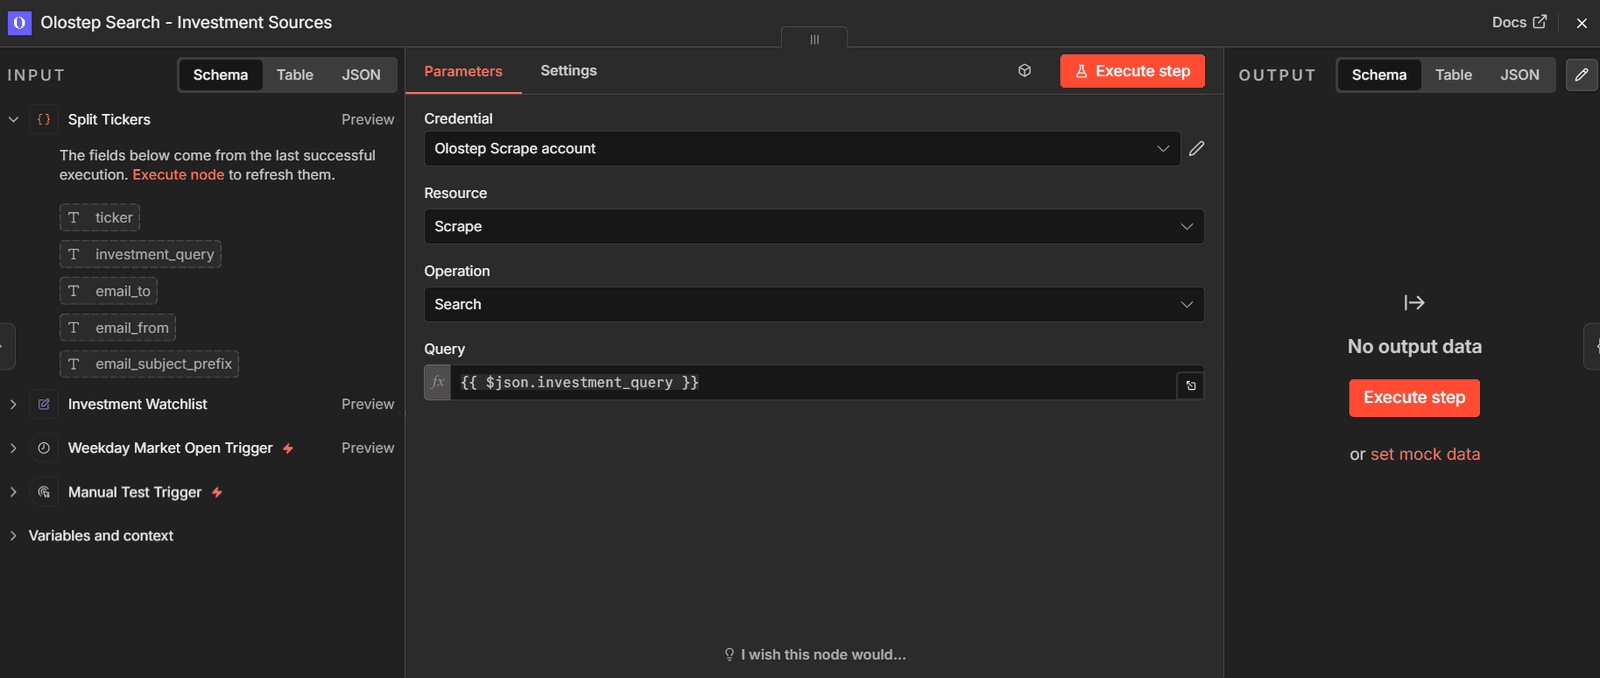
Task: Click the top Execute step button
Action: pyautogui.click(x=1133, y=71)
